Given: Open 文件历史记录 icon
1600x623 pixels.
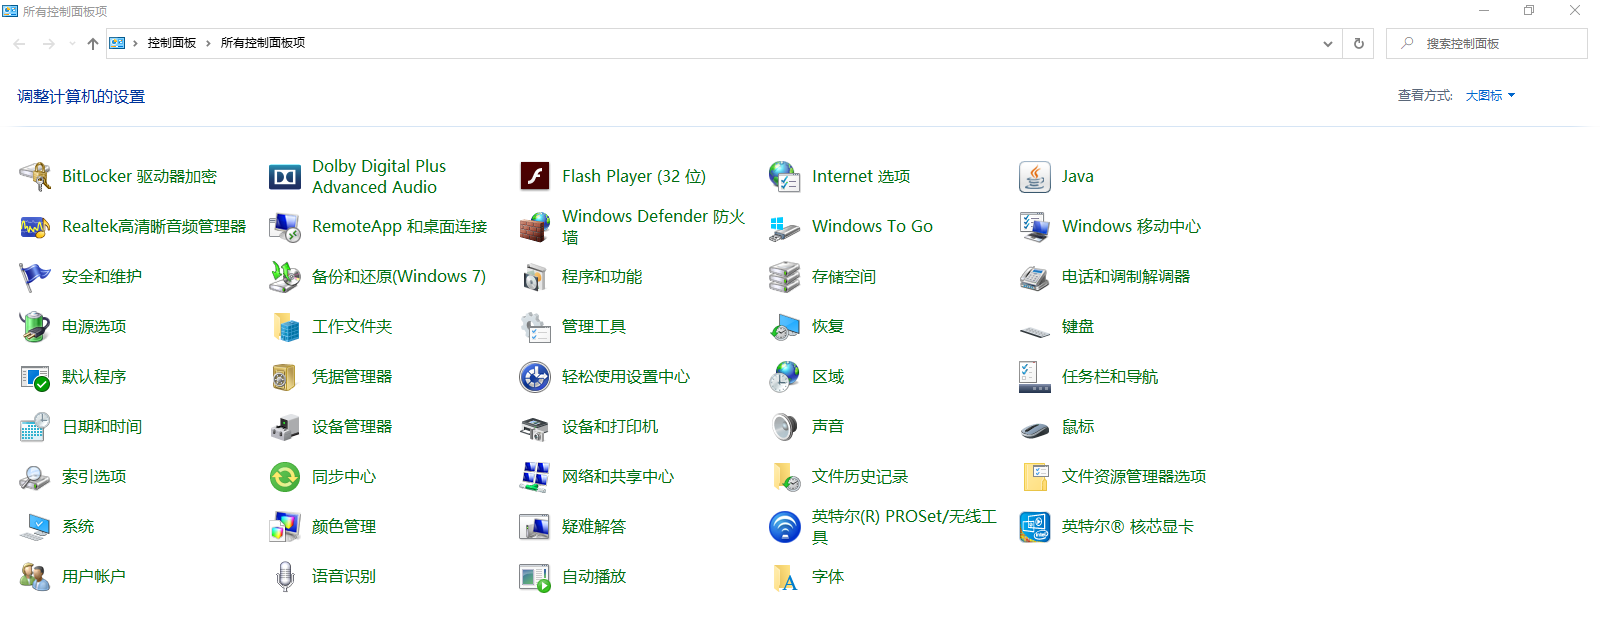Looking at the screenshot, I should click(785, 477).
